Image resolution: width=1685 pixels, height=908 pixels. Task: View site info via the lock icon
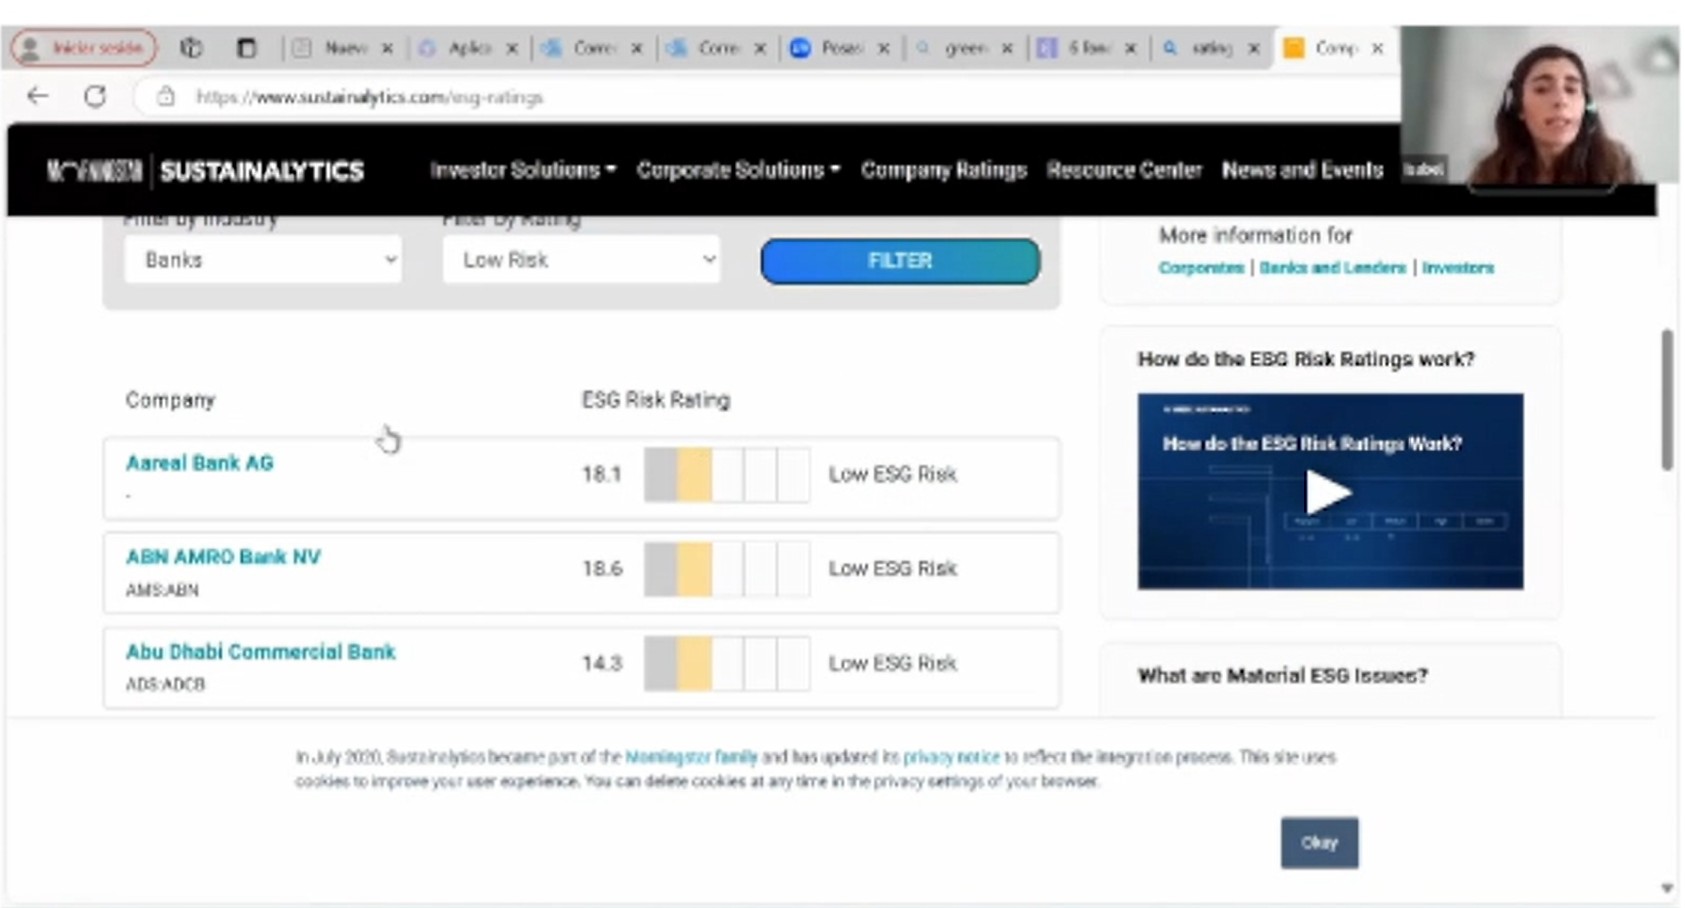tap(166, 97)
